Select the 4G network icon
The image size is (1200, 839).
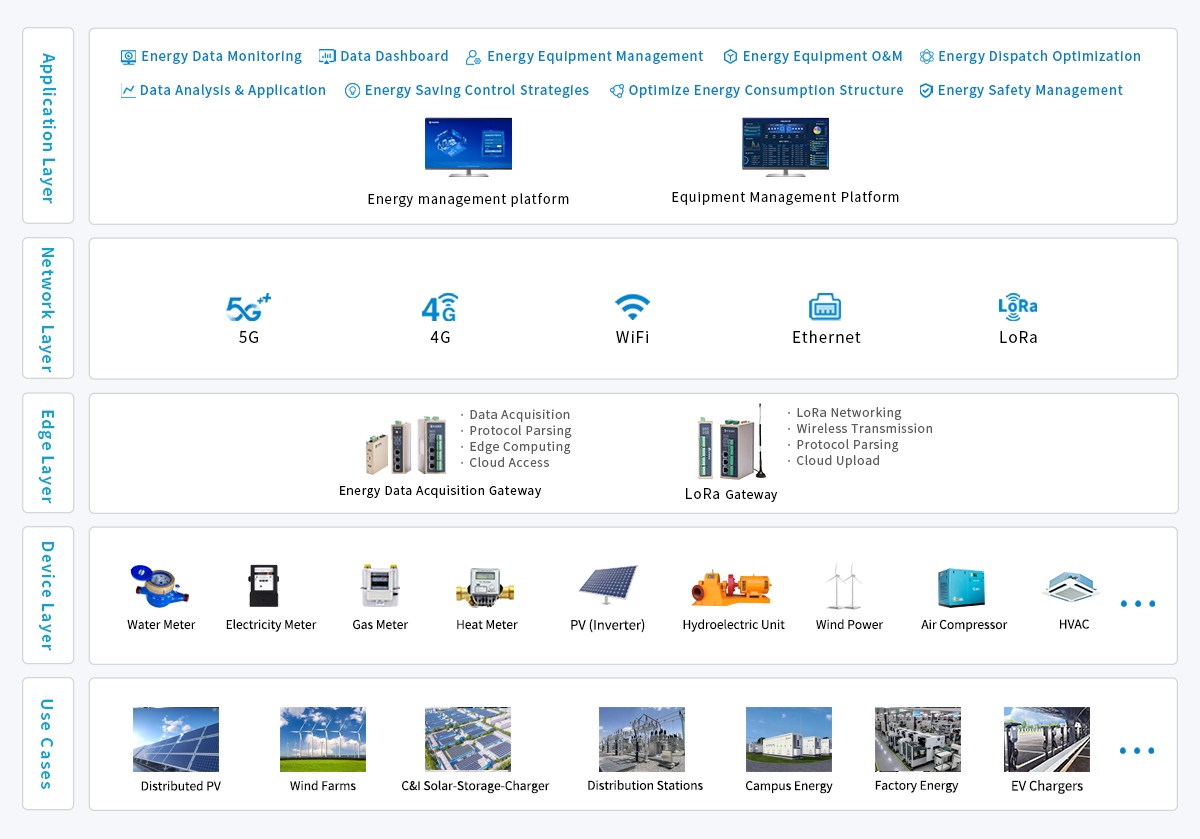[x=440, y=307]
